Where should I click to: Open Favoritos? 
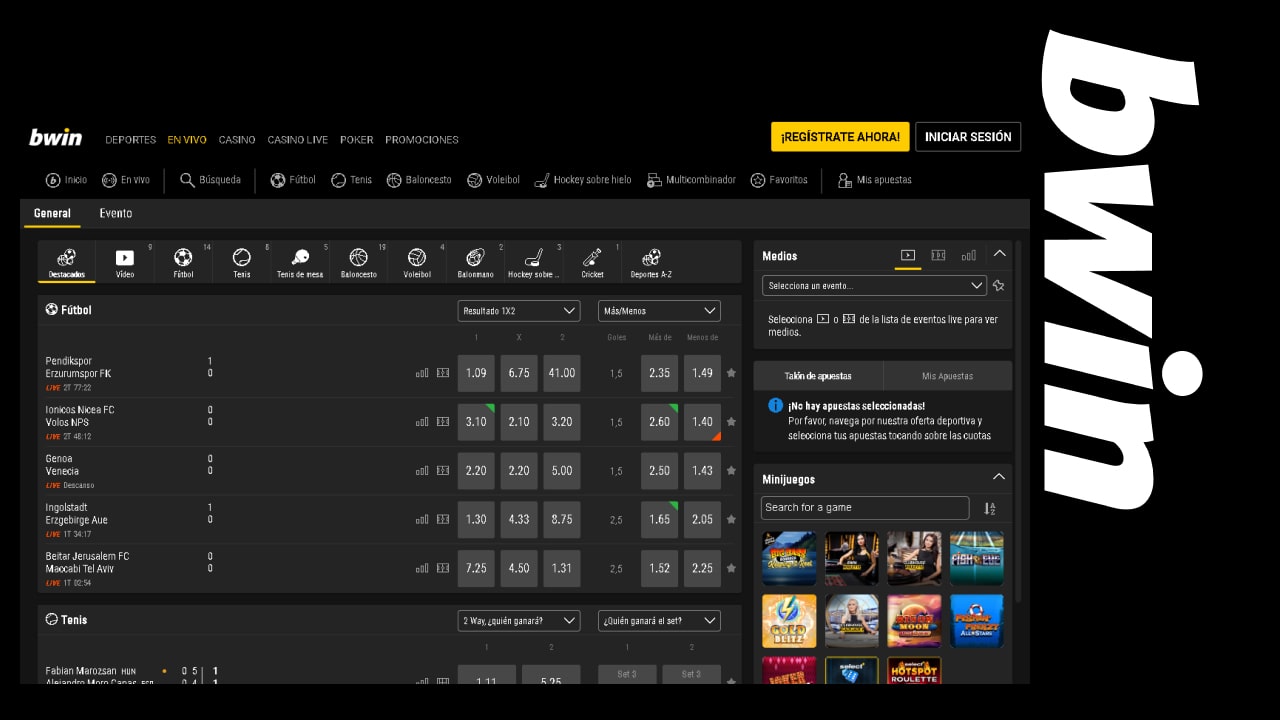pyautogui.click(x=778, y=180)
